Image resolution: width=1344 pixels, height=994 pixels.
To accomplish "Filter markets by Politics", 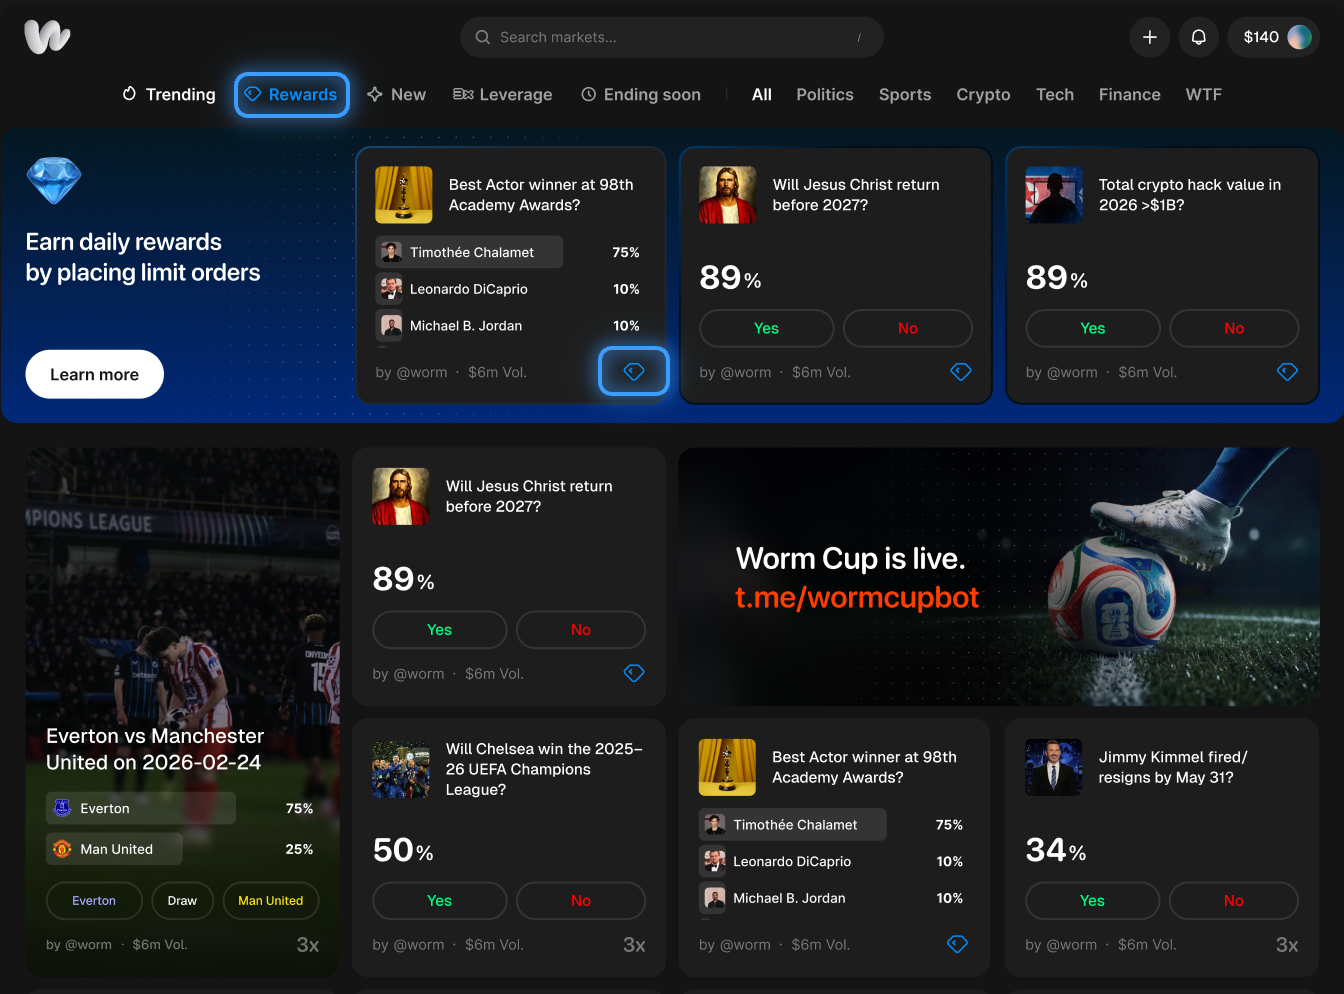I will (x=825, y=94).
